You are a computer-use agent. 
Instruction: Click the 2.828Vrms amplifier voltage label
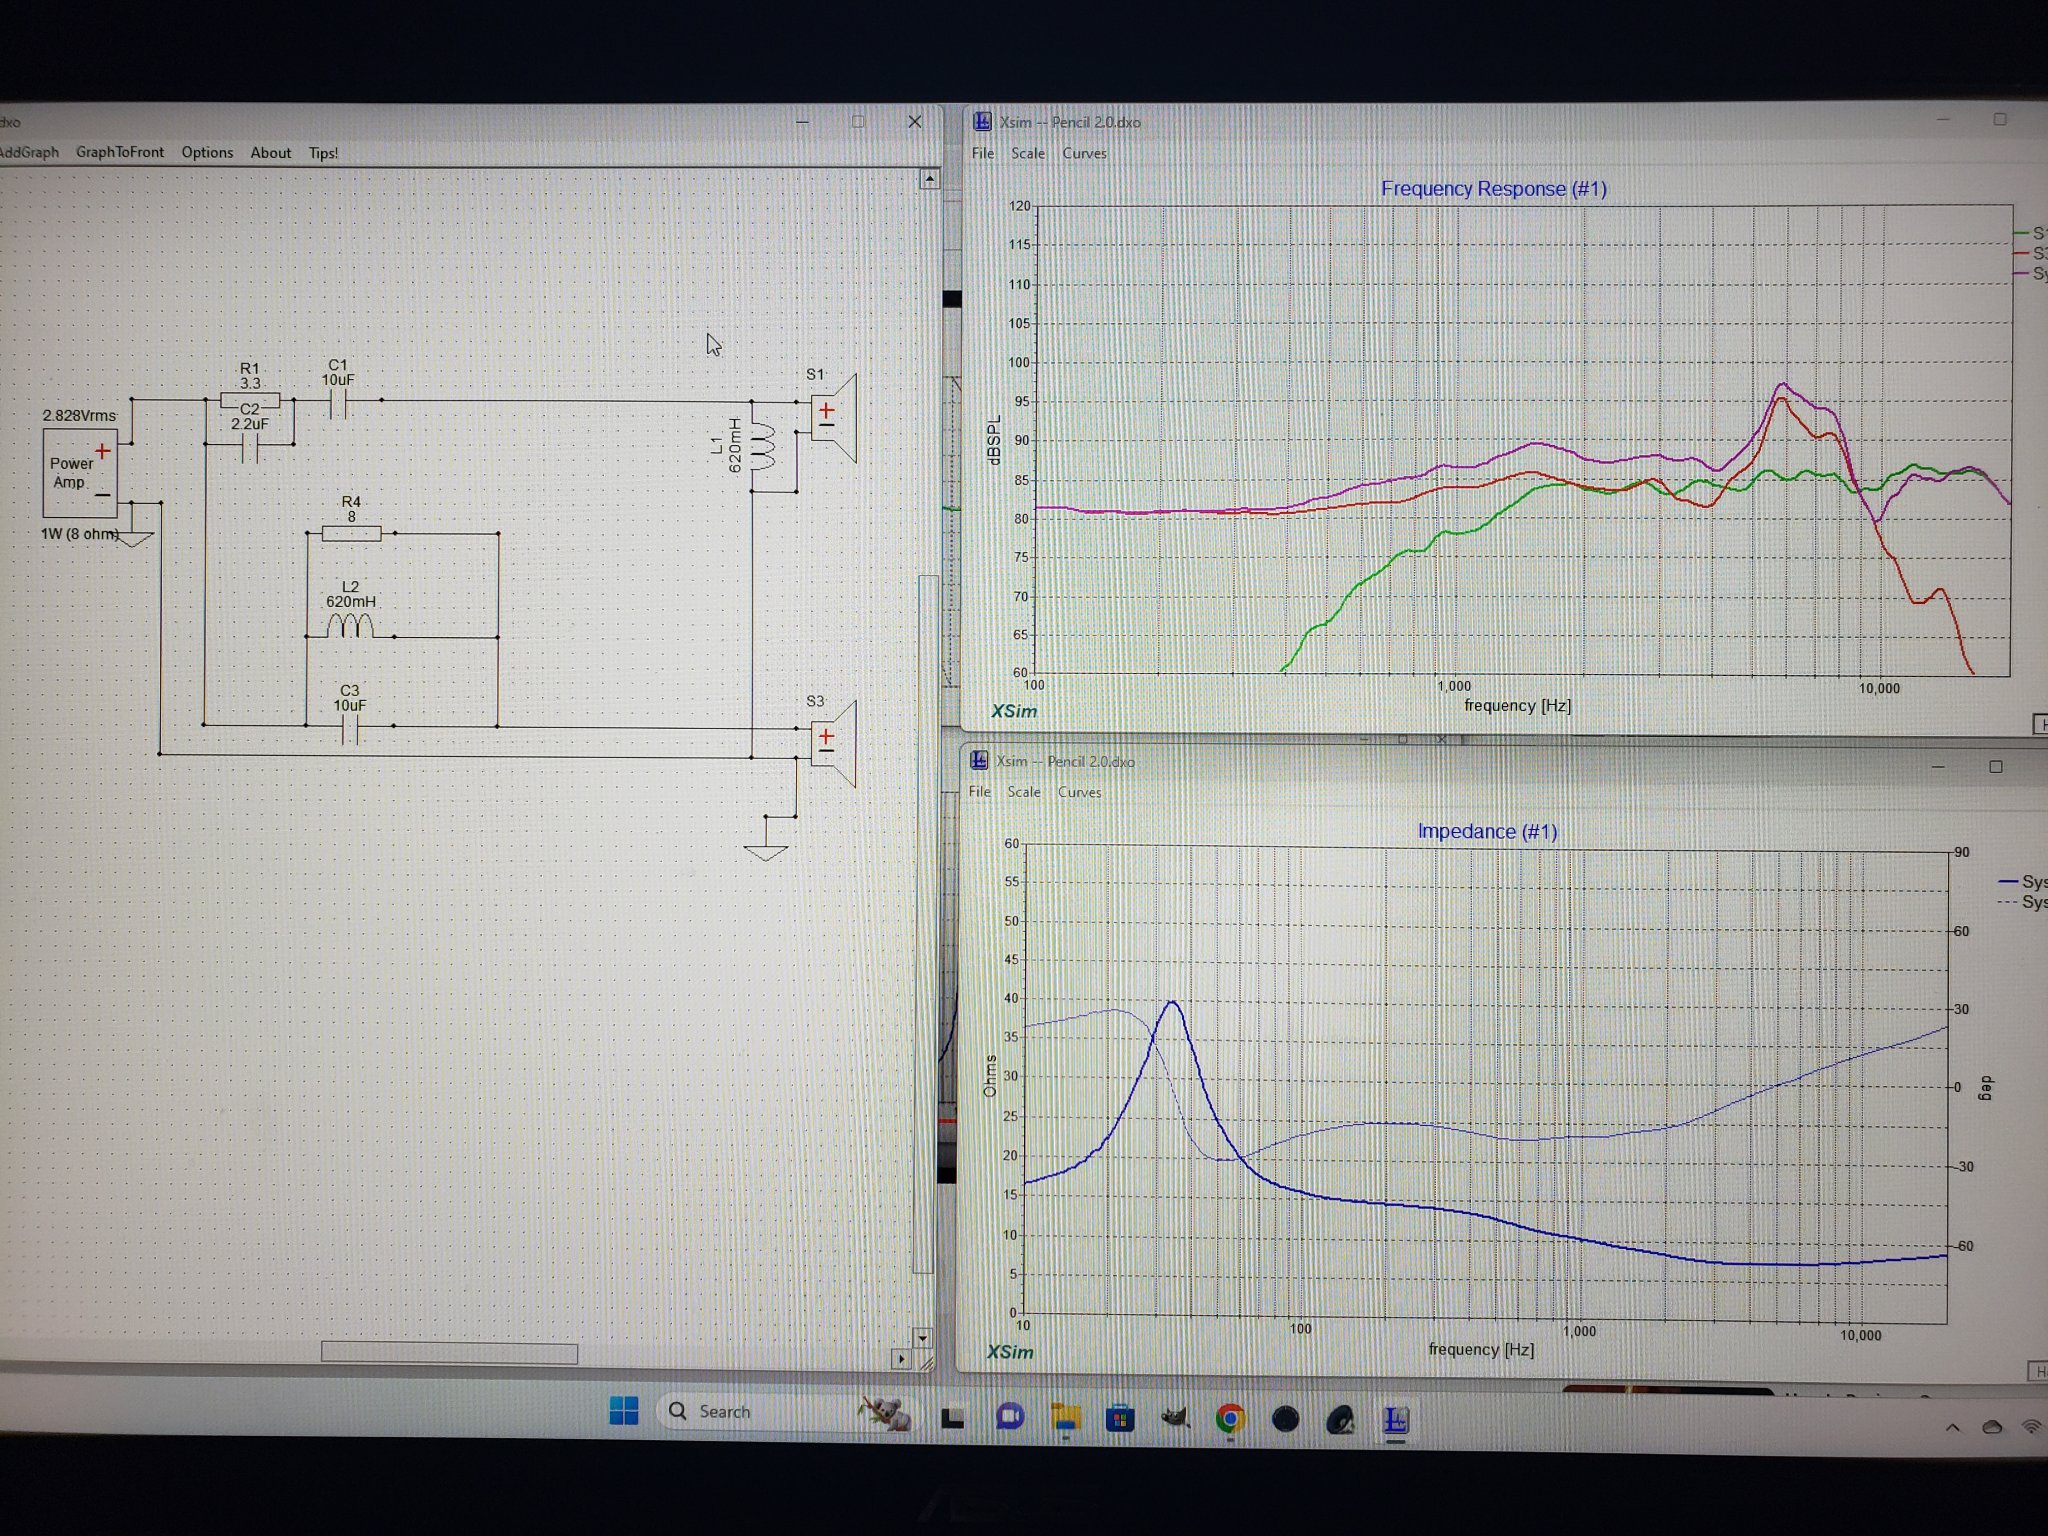click(79, 415)
